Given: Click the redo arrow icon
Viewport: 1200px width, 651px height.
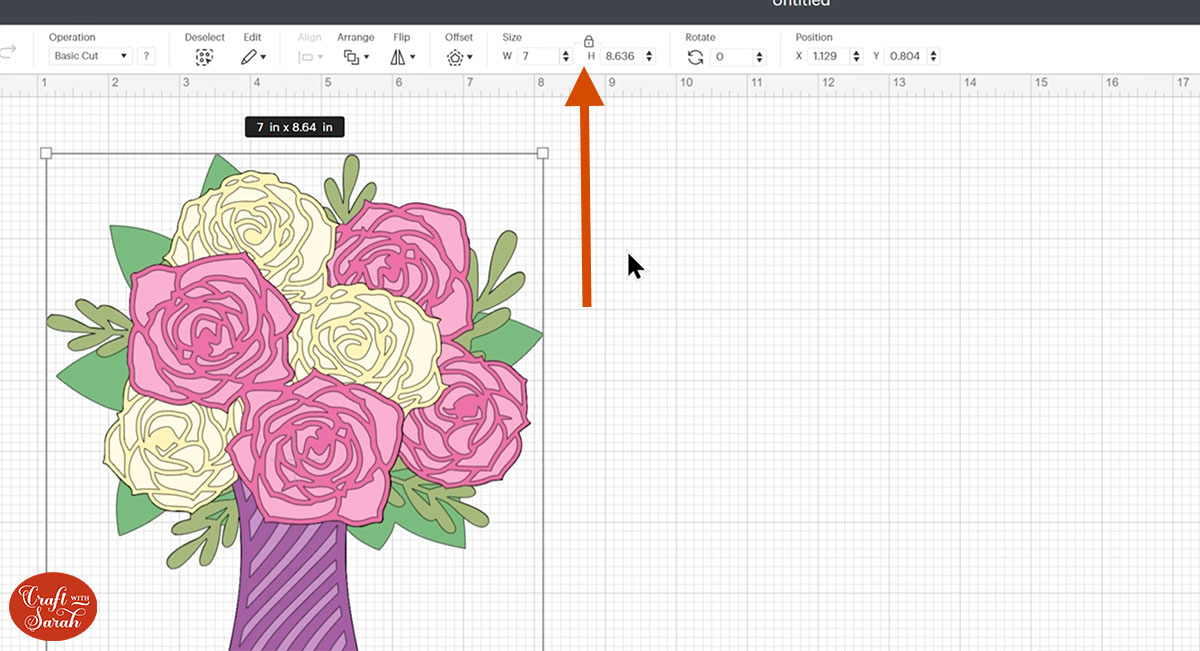Looking at the screenshot, I should click(x=8, y=51).
